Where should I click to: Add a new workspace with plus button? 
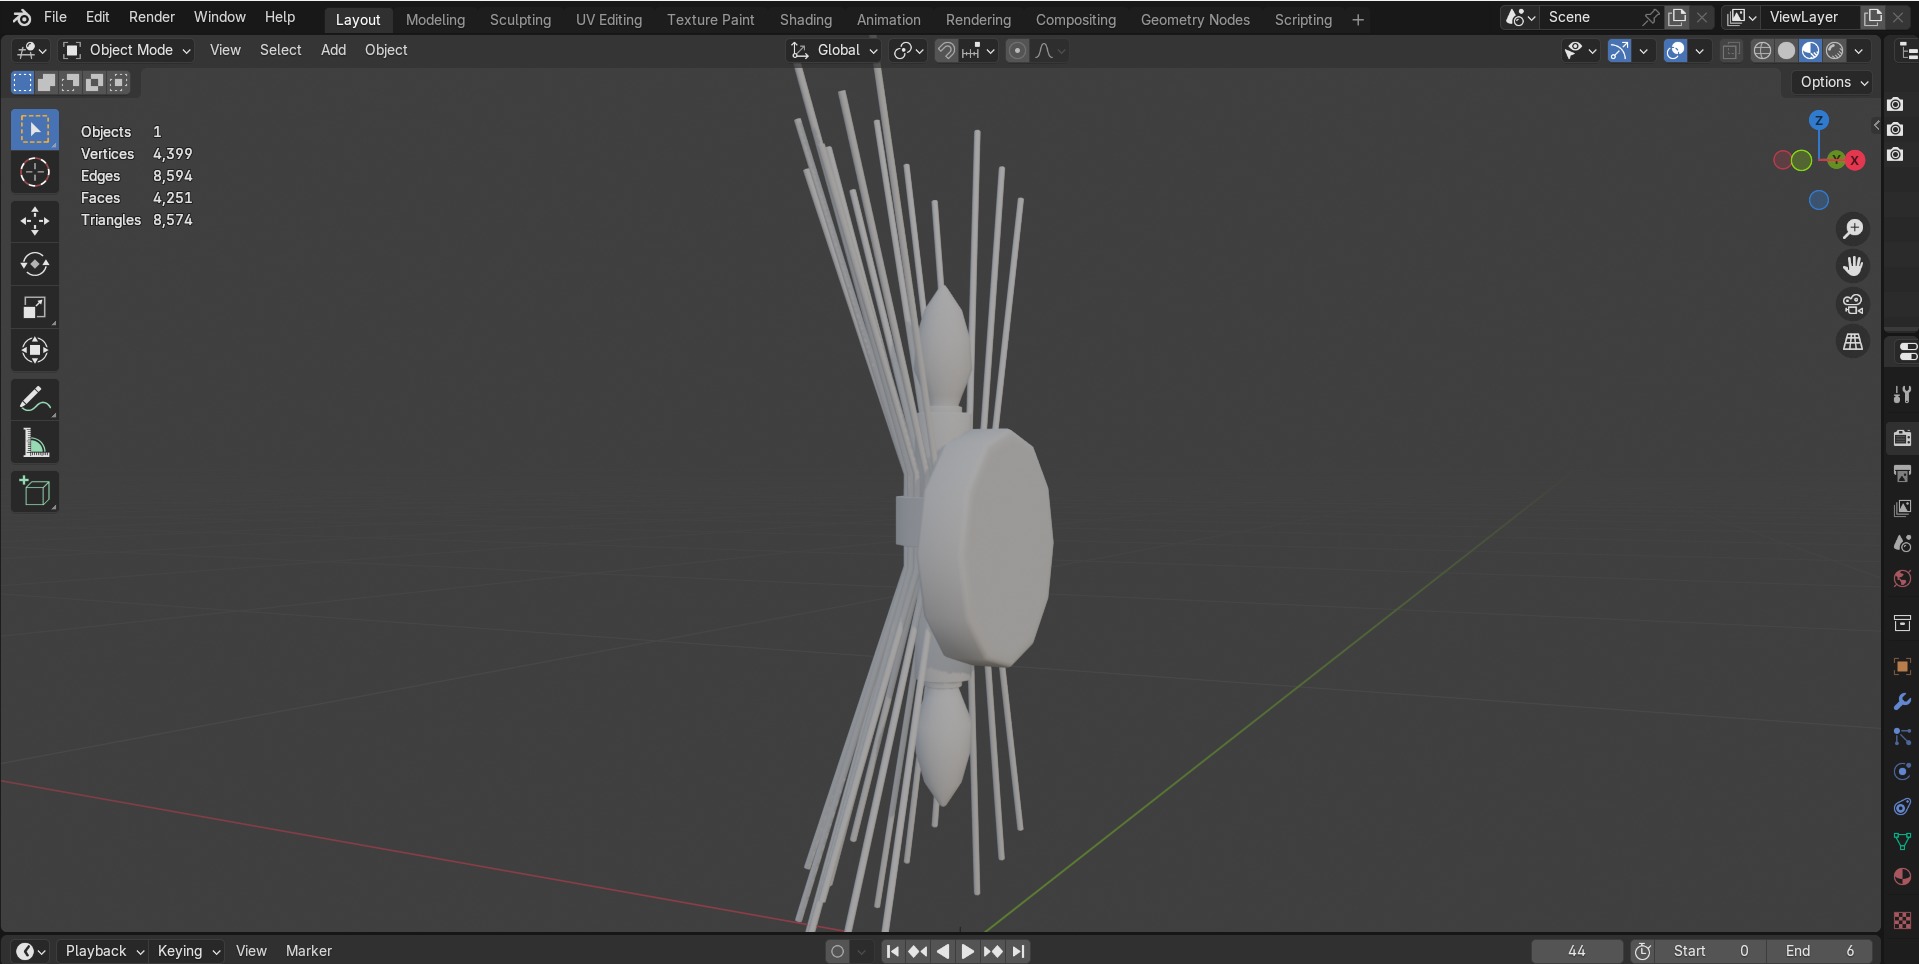[1358, 19]
